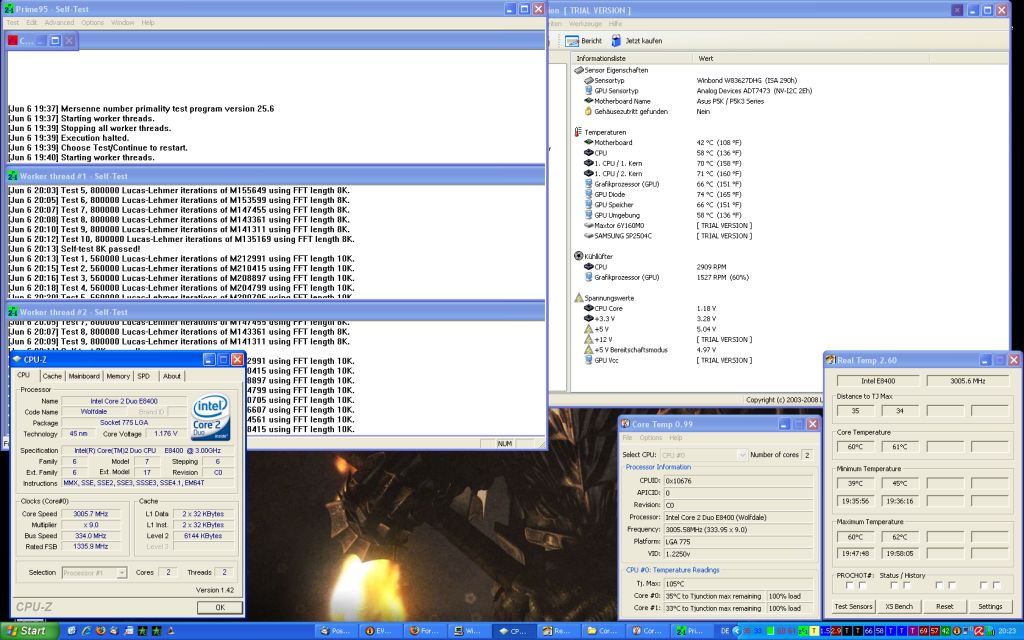Viewport: 1024px width, 640px height.
Task: Click the 3005.6 MHz field in Real Temp
Action: coord(968,381)
